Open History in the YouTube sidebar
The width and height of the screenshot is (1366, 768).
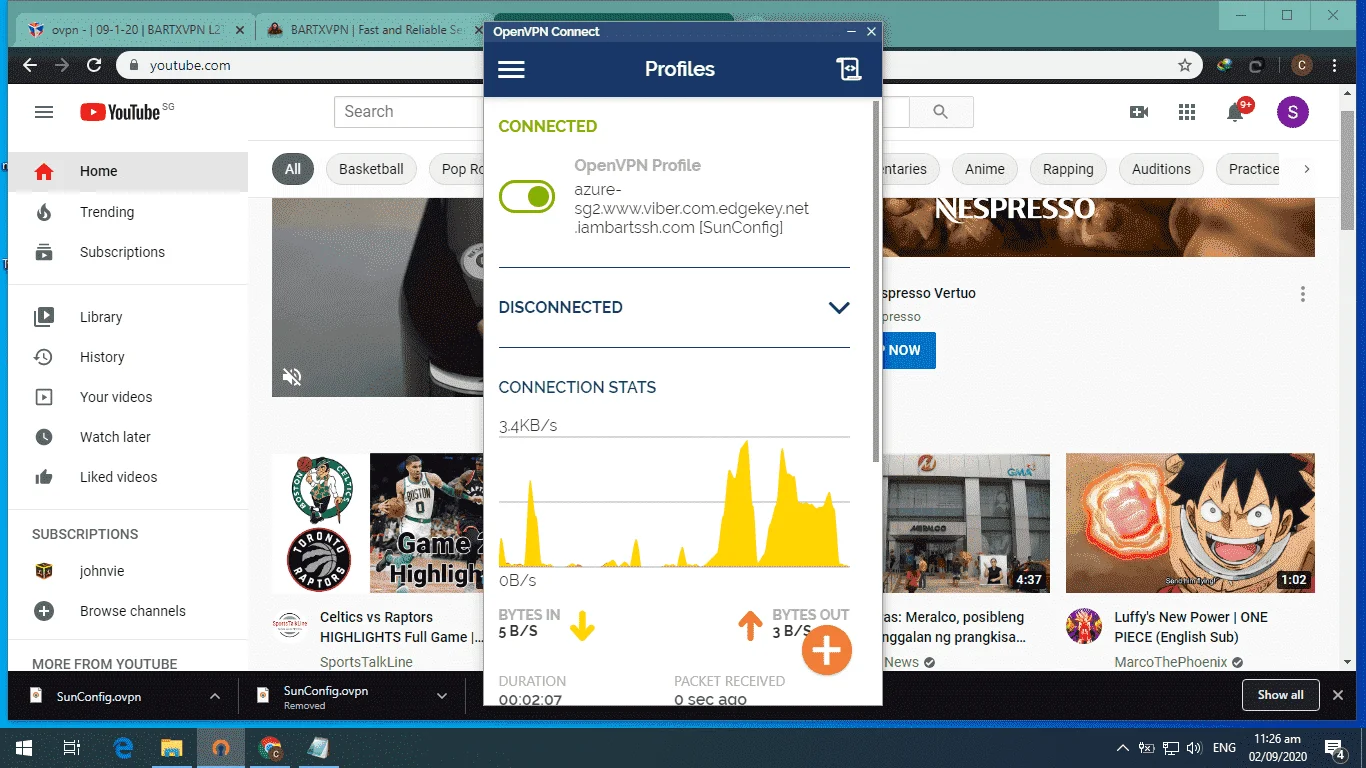coord(128,357)
